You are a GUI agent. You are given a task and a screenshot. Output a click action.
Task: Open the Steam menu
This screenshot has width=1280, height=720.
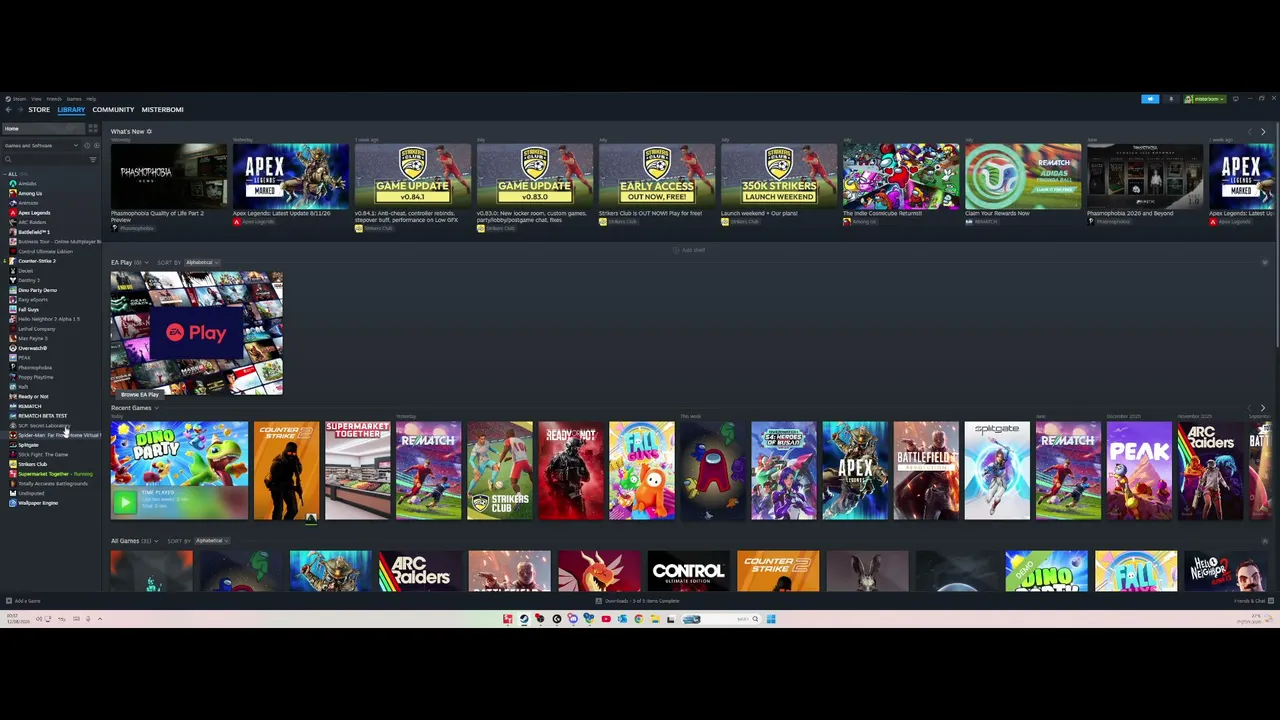[20, 99]
